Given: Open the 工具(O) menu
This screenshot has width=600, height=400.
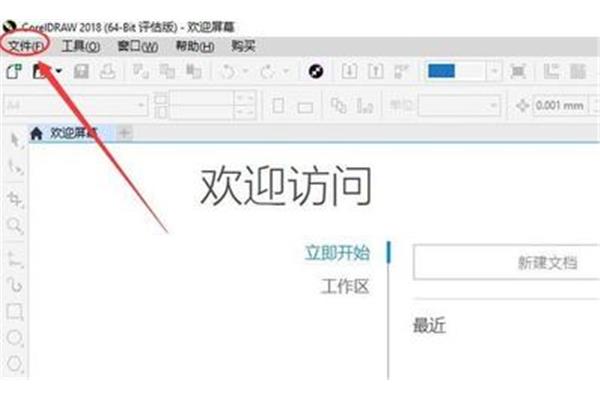Looking at the screenshot, I should click(81, 46).
